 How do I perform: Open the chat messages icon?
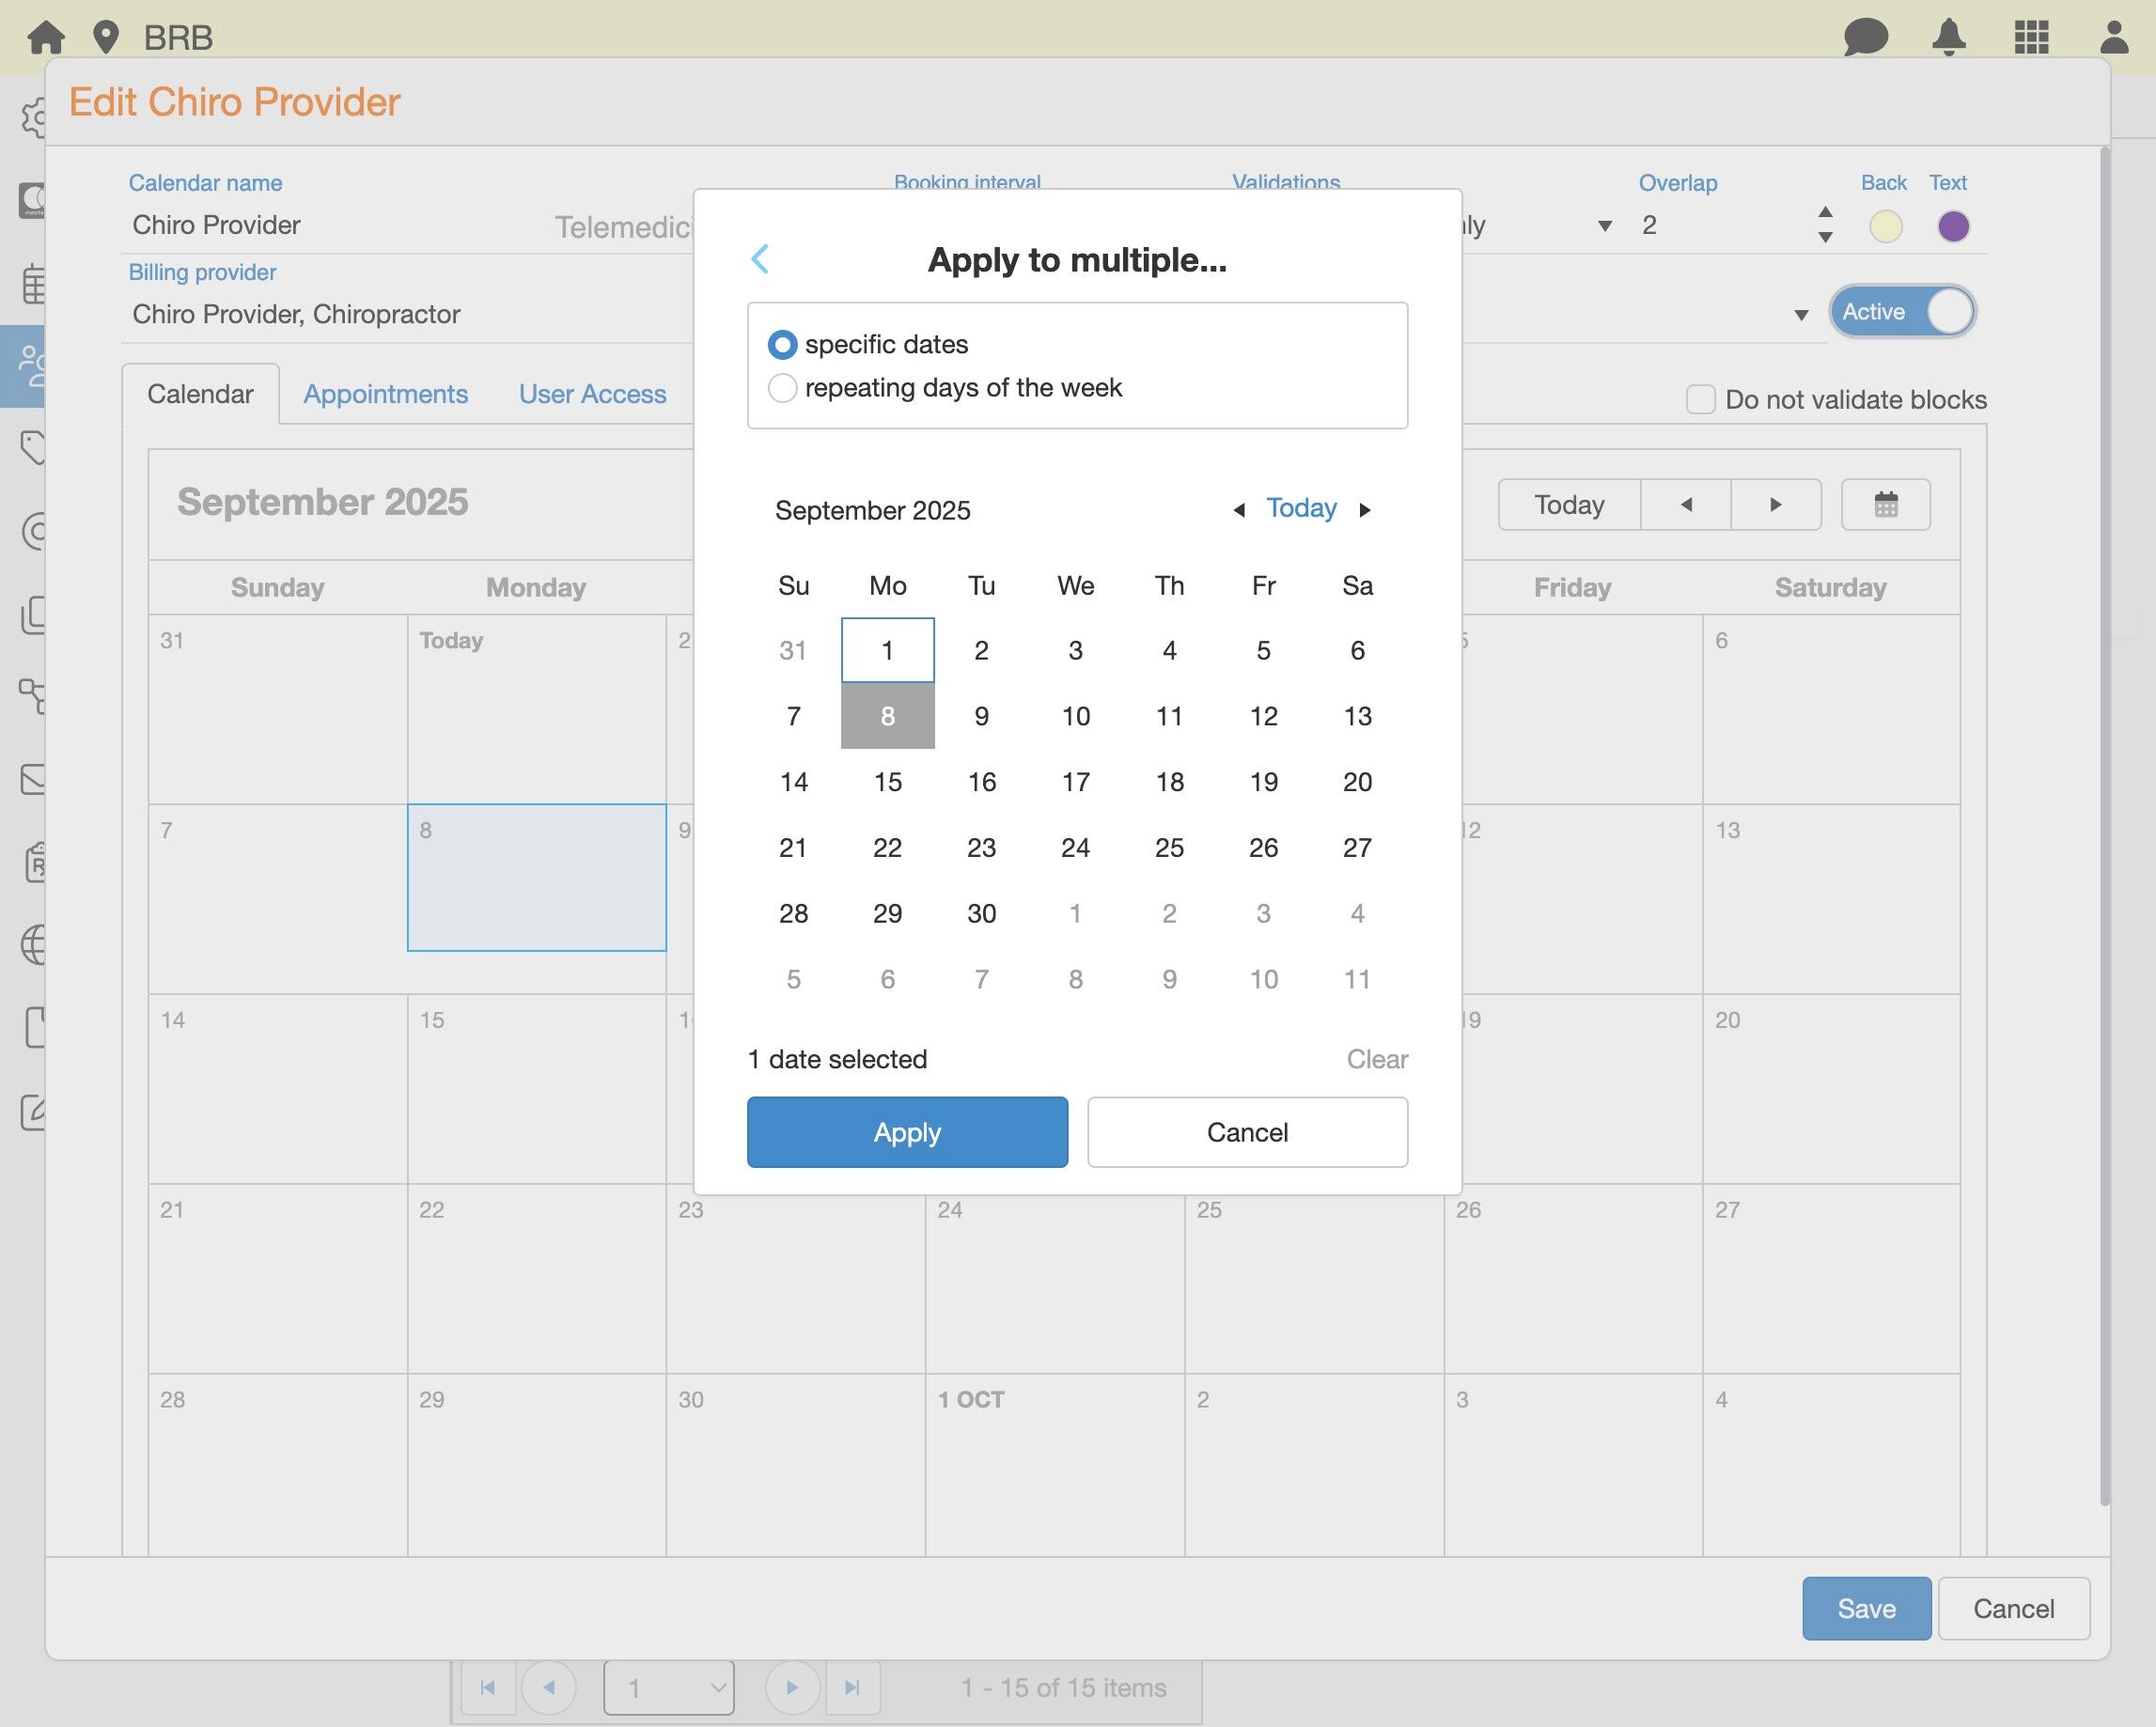(x=1865, y=37)
